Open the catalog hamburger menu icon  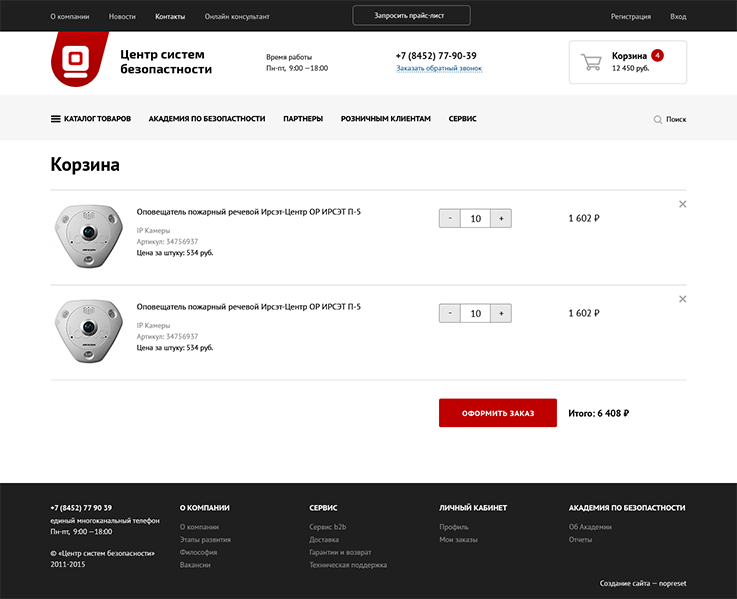(56, 119)
